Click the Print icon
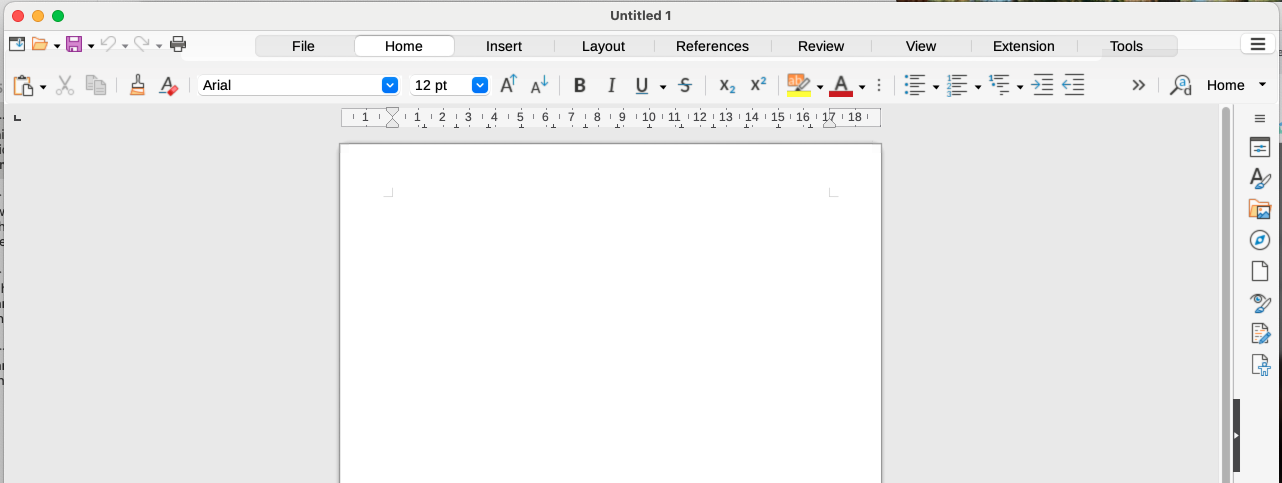 click(178, 44)
